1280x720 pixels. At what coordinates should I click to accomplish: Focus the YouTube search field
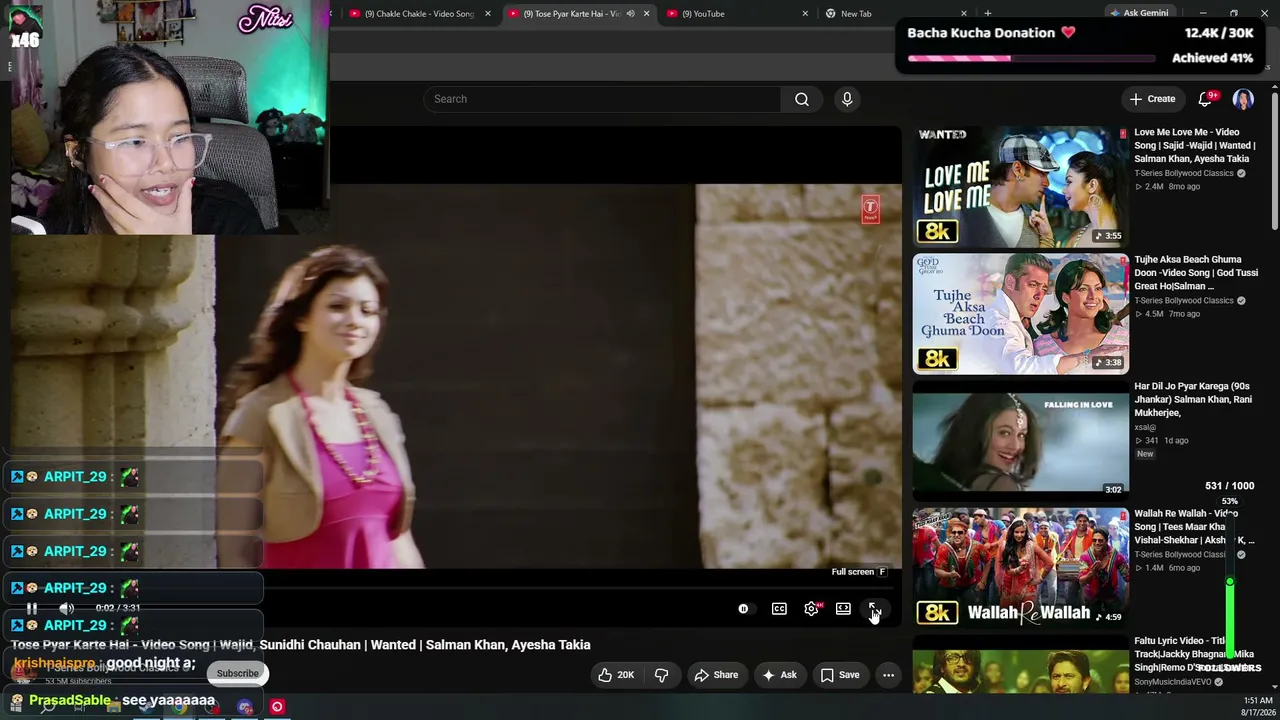(x=603, y=99)
